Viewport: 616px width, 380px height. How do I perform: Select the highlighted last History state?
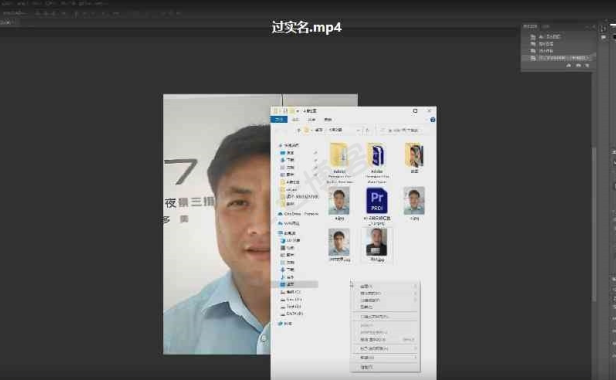pyautogui.click(x=558, y=58)
